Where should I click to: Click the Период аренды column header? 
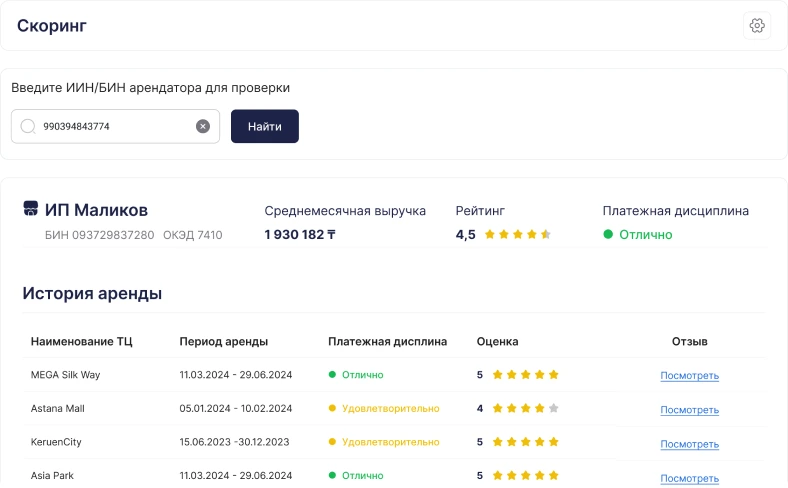pos(224,342)
